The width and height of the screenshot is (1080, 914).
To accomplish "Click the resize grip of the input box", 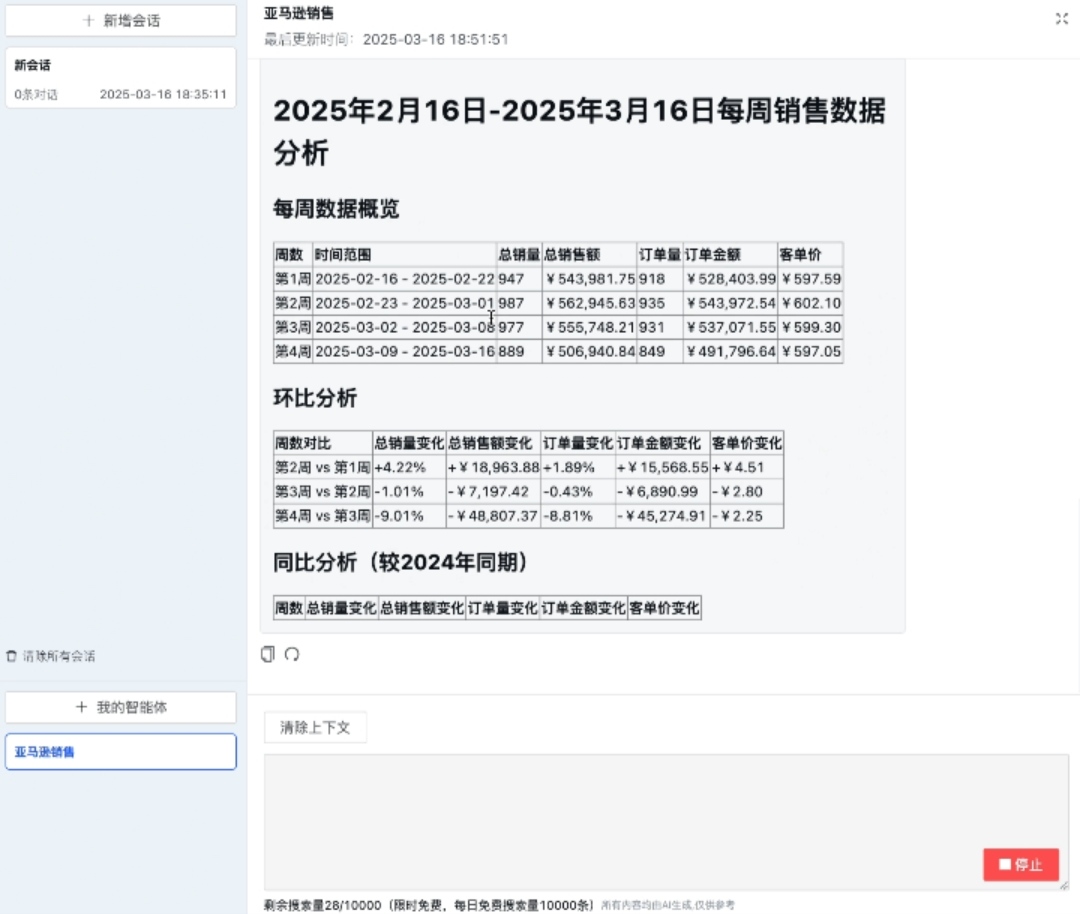I will [1064, 885].
